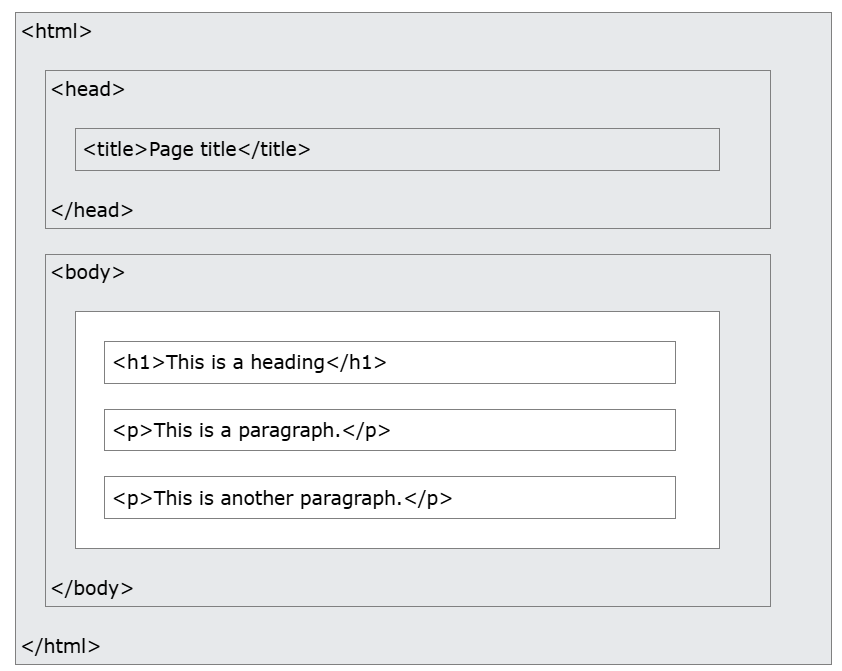
Task: Select the <p>This is a paragraph.</p> box
Action: pos(520,431)
